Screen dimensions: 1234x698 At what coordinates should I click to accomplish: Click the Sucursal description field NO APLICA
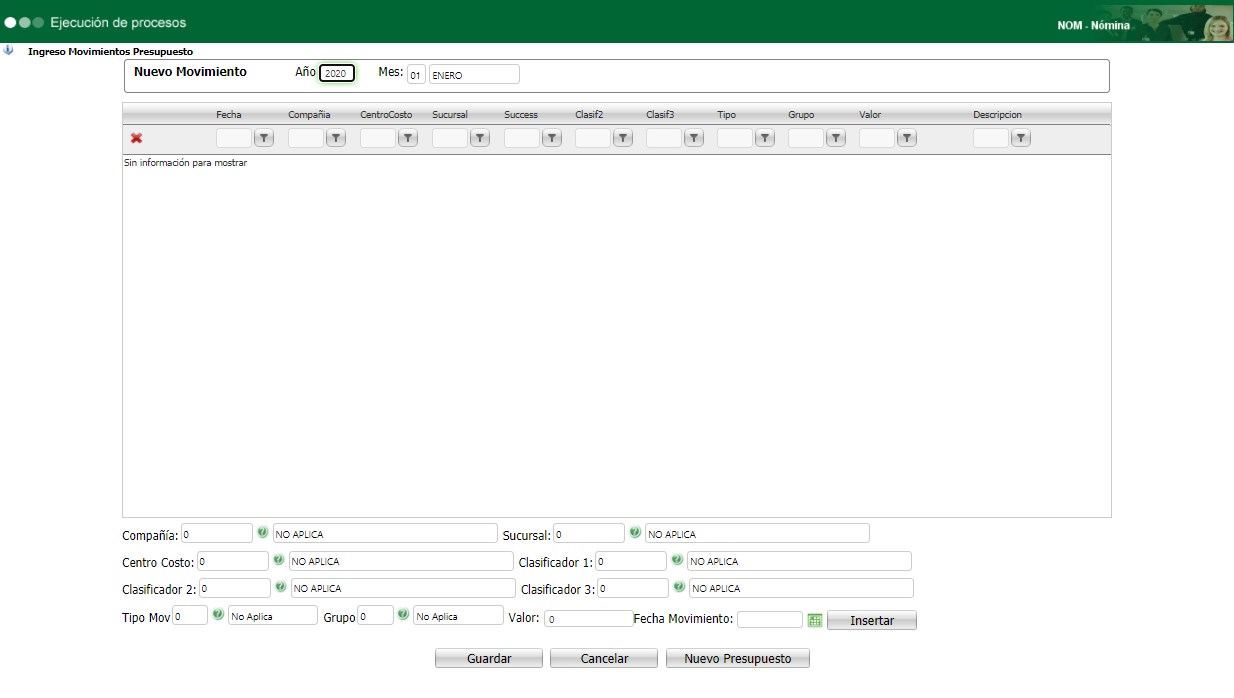pyautogui.click(x=757, y=534)
